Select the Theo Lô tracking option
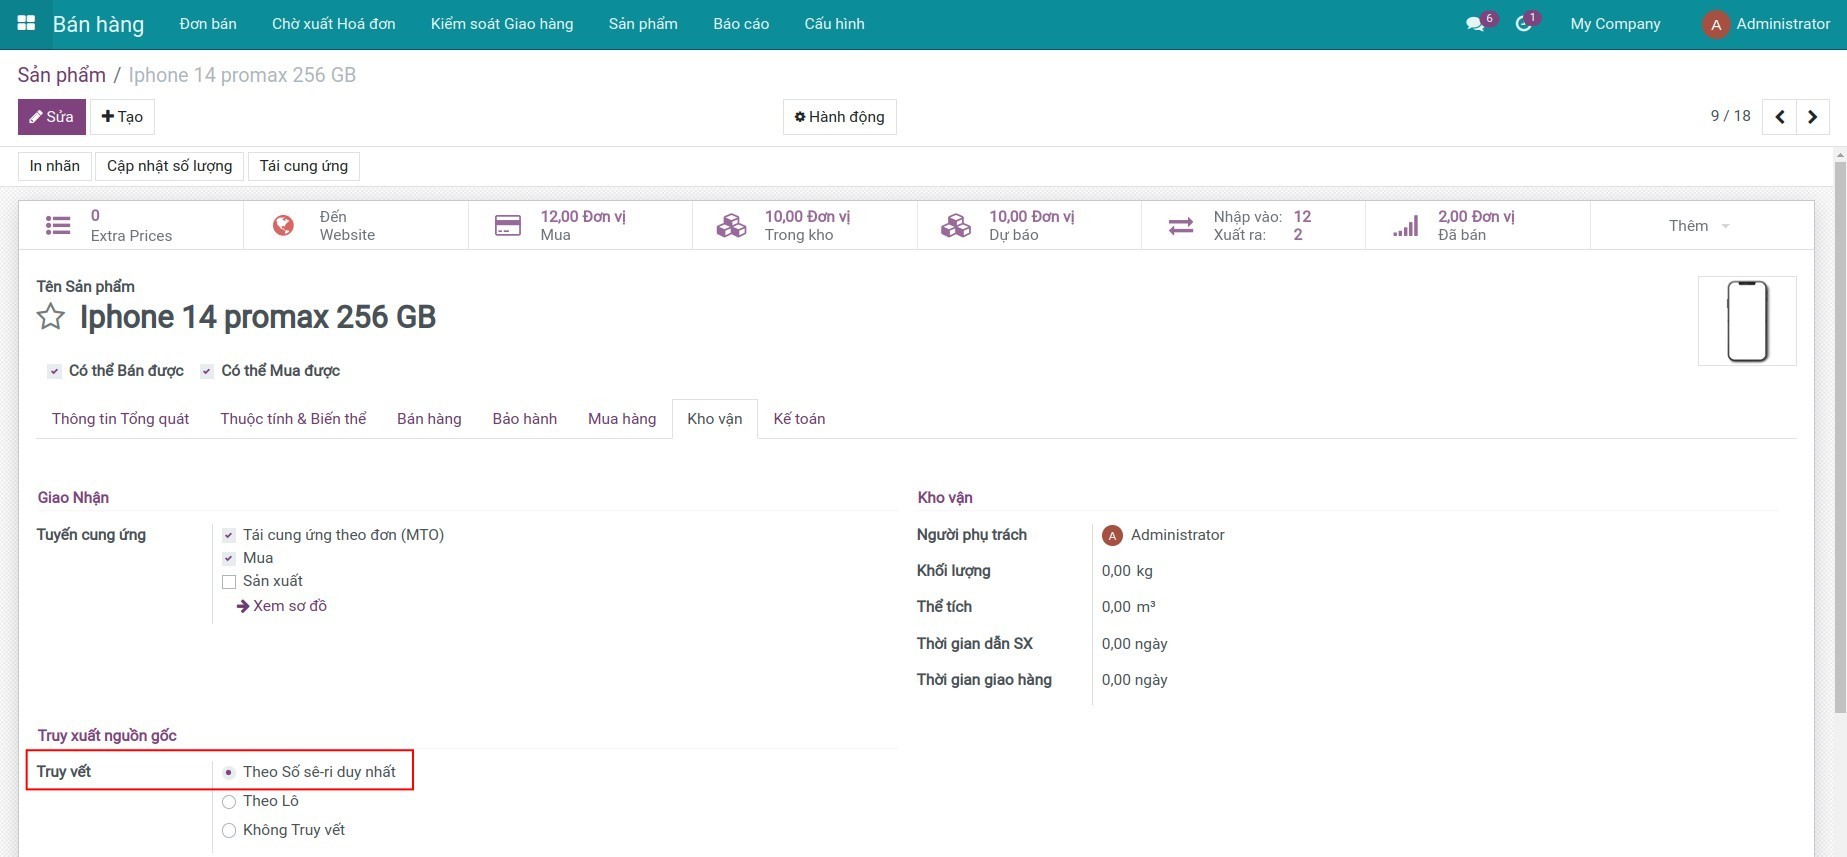Screen dimensions: 1847x857 point(229,802)
